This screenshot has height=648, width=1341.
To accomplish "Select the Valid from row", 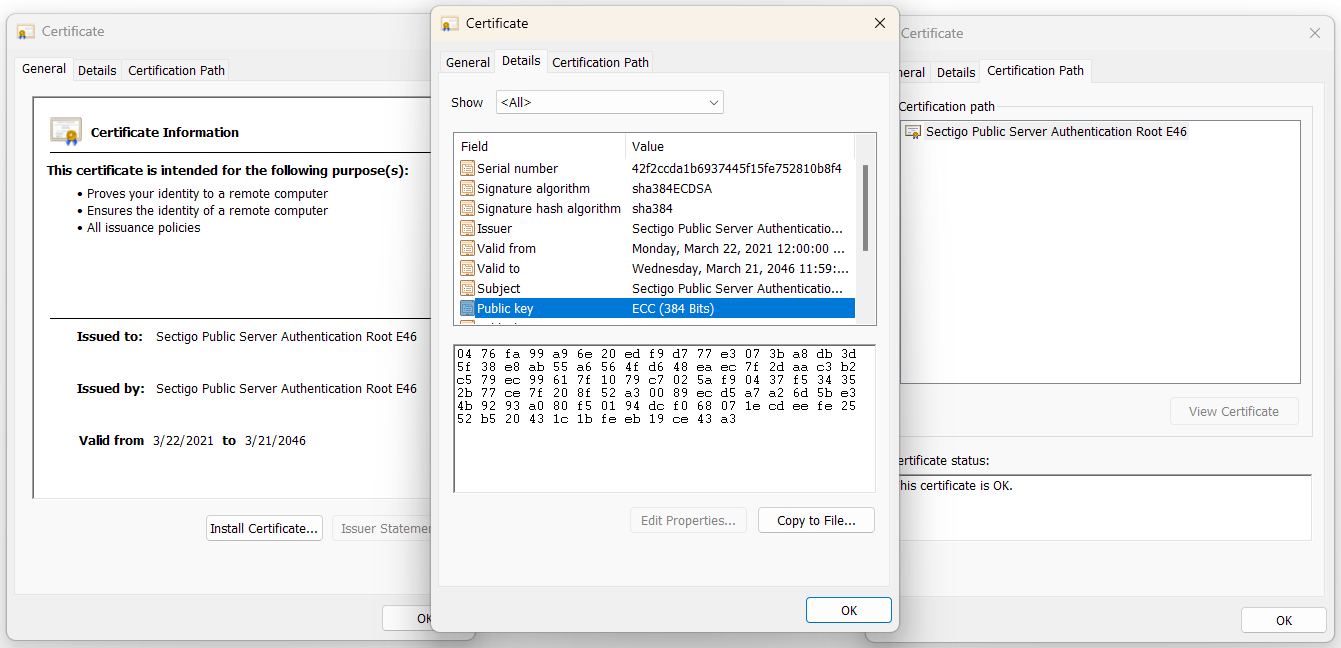I will [x=656, y=248].
